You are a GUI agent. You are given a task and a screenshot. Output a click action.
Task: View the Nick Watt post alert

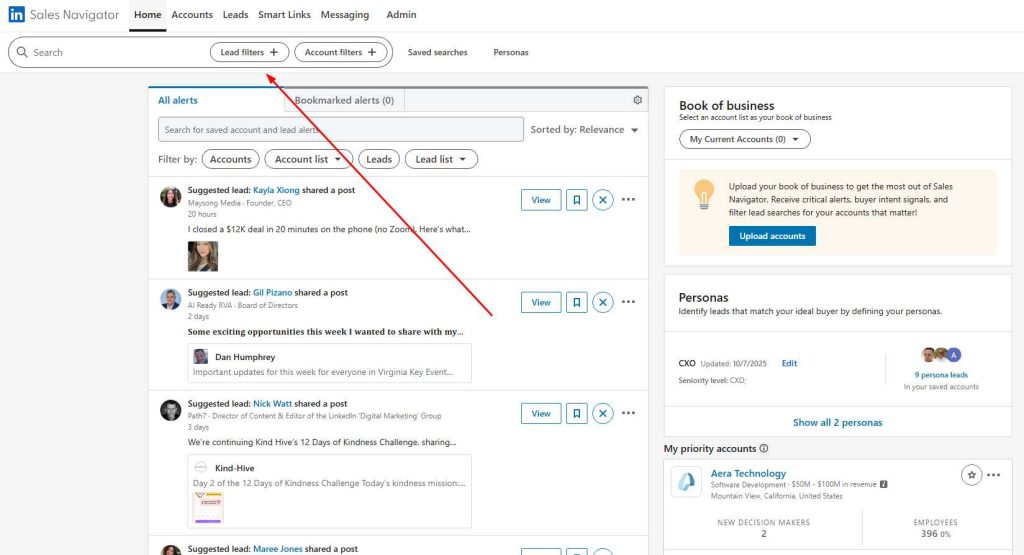coord(541,413)
